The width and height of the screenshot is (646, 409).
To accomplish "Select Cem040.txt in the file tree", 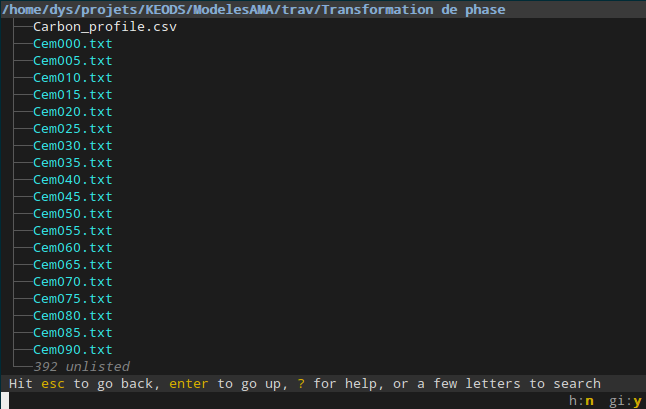I will tap(73, 180).
